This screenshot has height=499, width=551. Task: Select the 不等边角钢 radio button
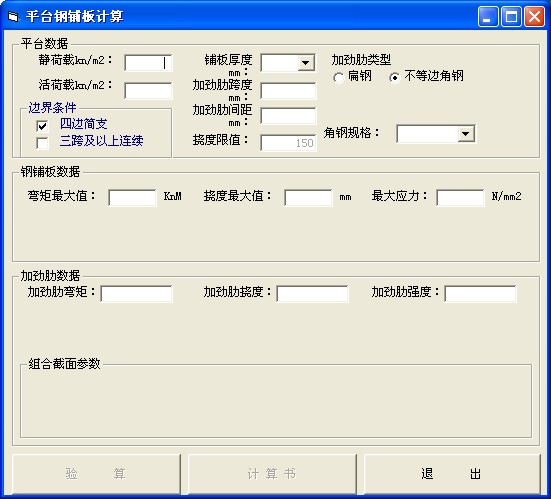tap(395, 77)
